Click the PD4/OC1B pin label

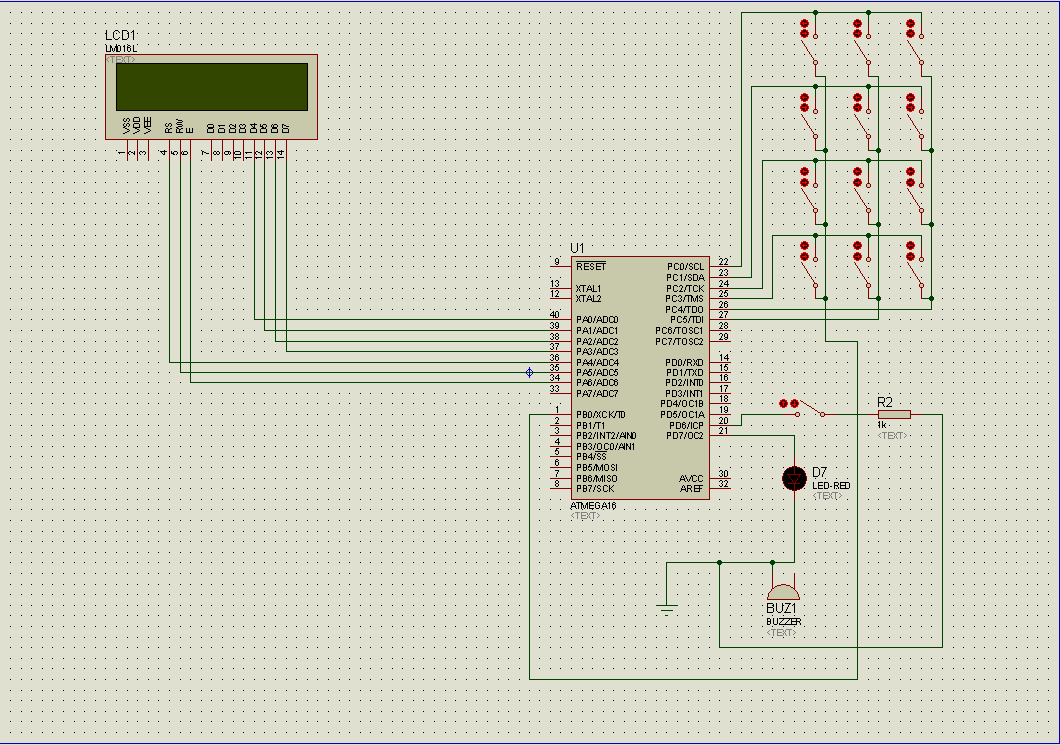point(682,404)
